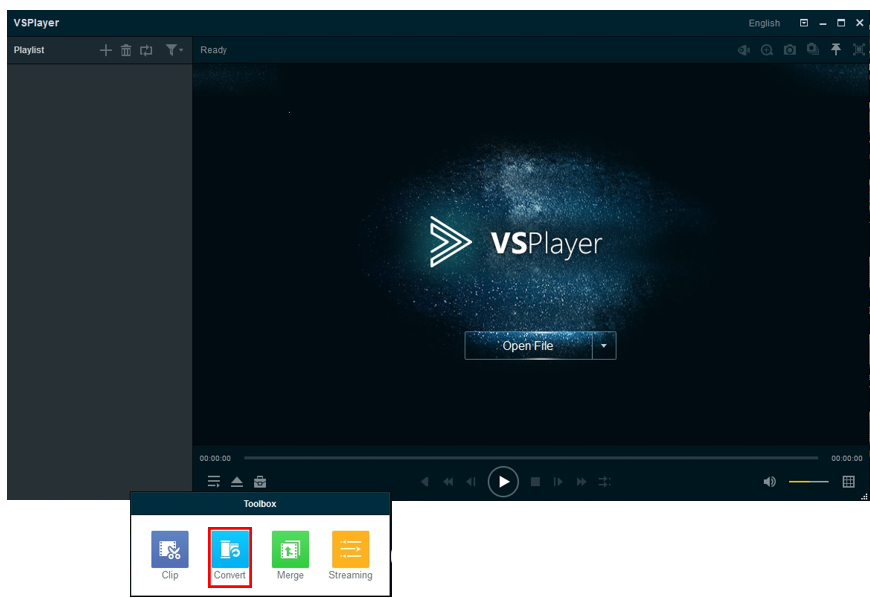Open the title bar dropdown menu icon

click(804, 23)
